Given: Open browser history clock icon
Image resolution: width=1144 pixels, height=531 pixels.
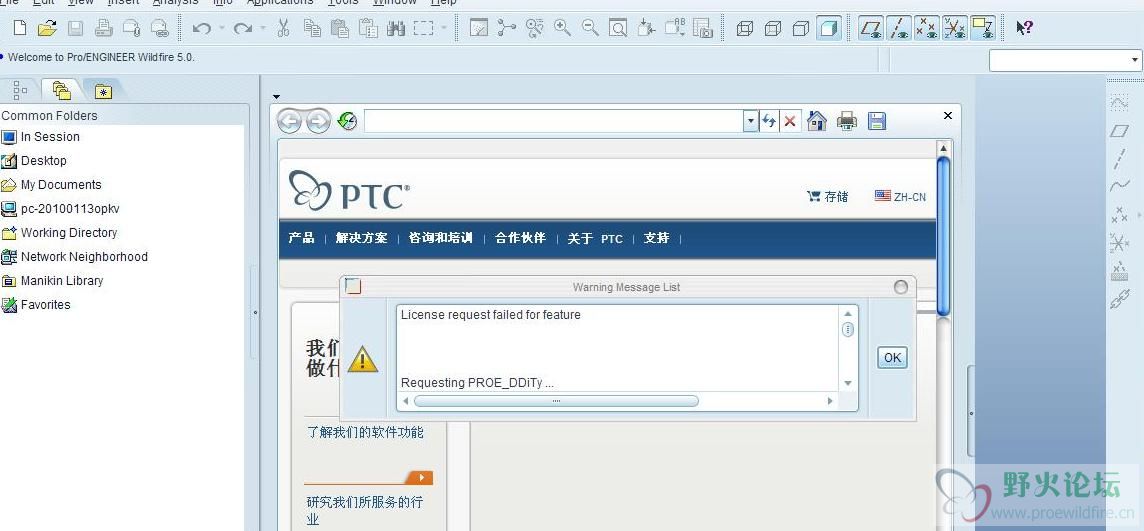Looking at the screenshot, I should pyautogui.click(x=348, y=121).
